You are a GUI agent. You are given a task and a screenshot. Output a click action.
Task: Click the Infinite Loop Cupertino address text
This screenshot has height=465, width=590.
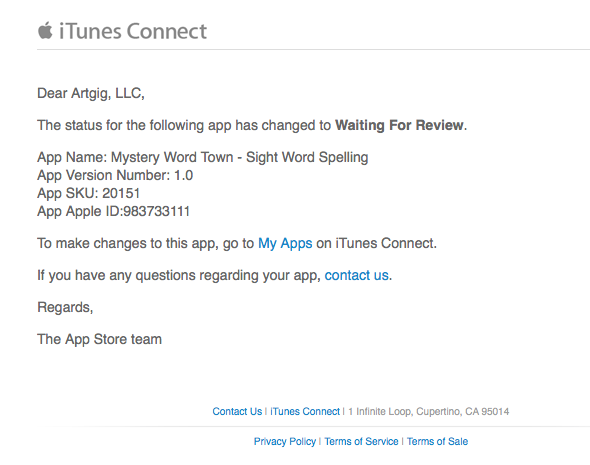pos(429,411)
